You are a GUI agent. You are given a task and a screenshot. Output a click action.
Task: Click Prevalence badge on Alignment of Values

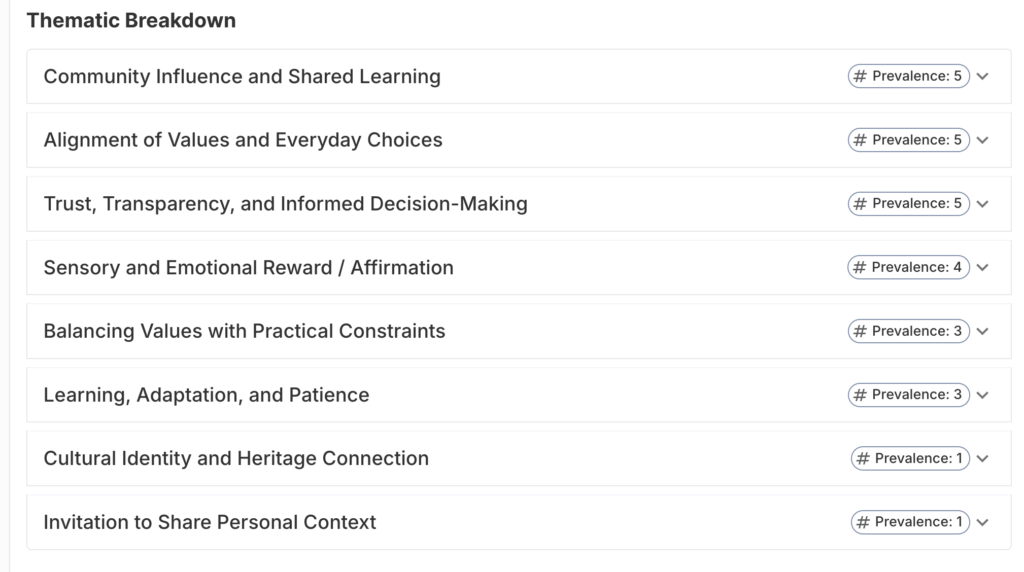909,140
